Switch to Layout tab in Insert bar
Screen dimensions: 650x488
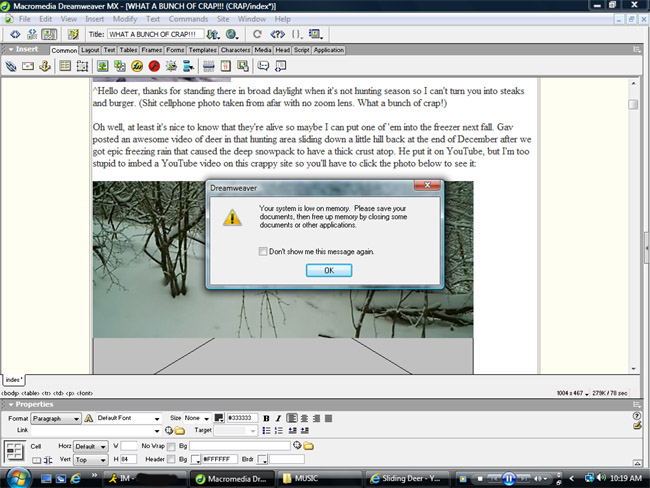tap(90, 50)
